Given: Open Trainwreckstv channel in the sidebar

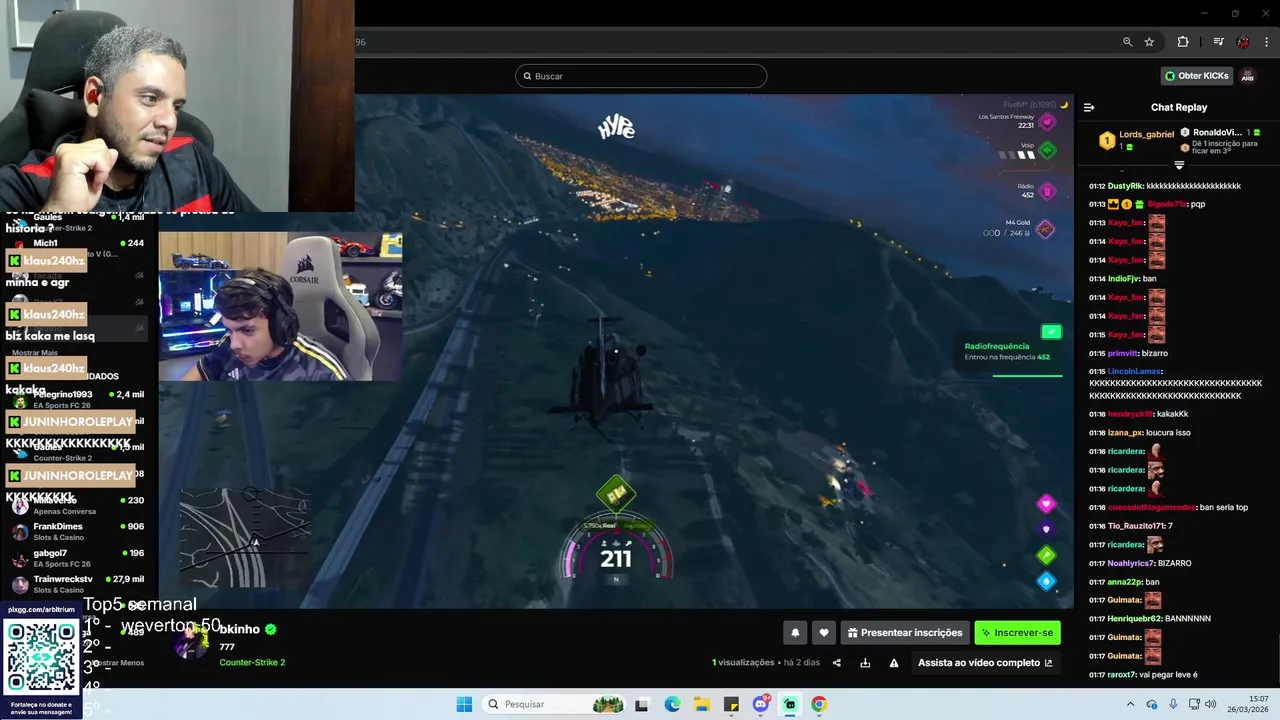Looking at the screenshot, I should click(80, 584).
